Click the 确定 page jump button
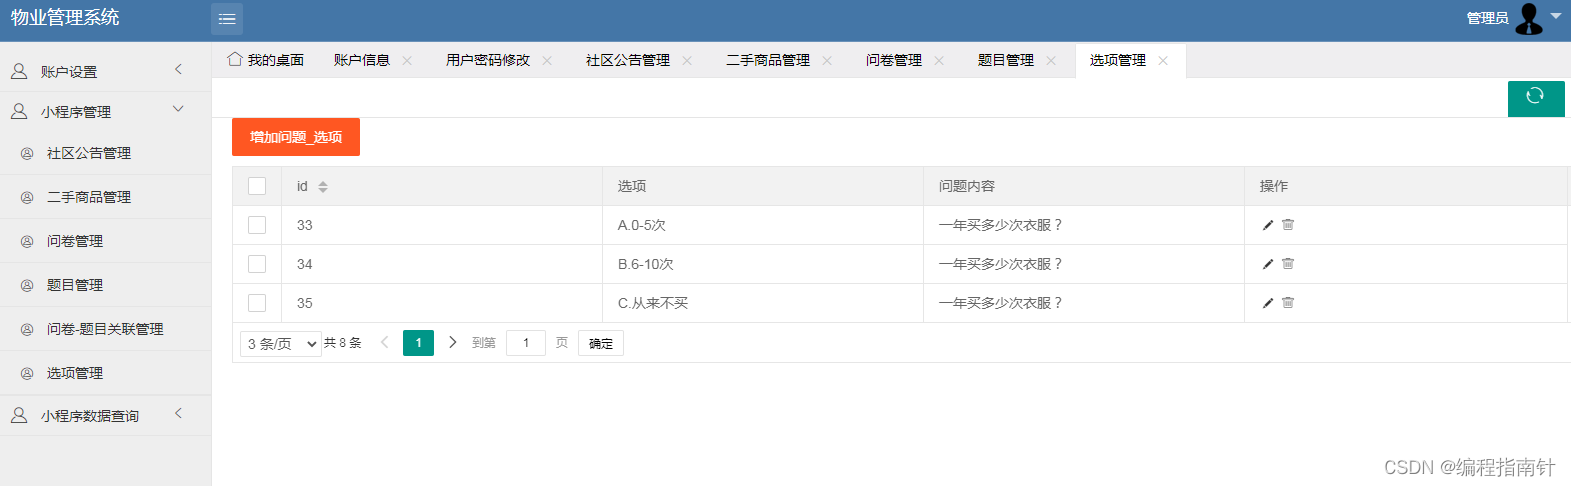The image size is (1571, 486). coord(601,343)
